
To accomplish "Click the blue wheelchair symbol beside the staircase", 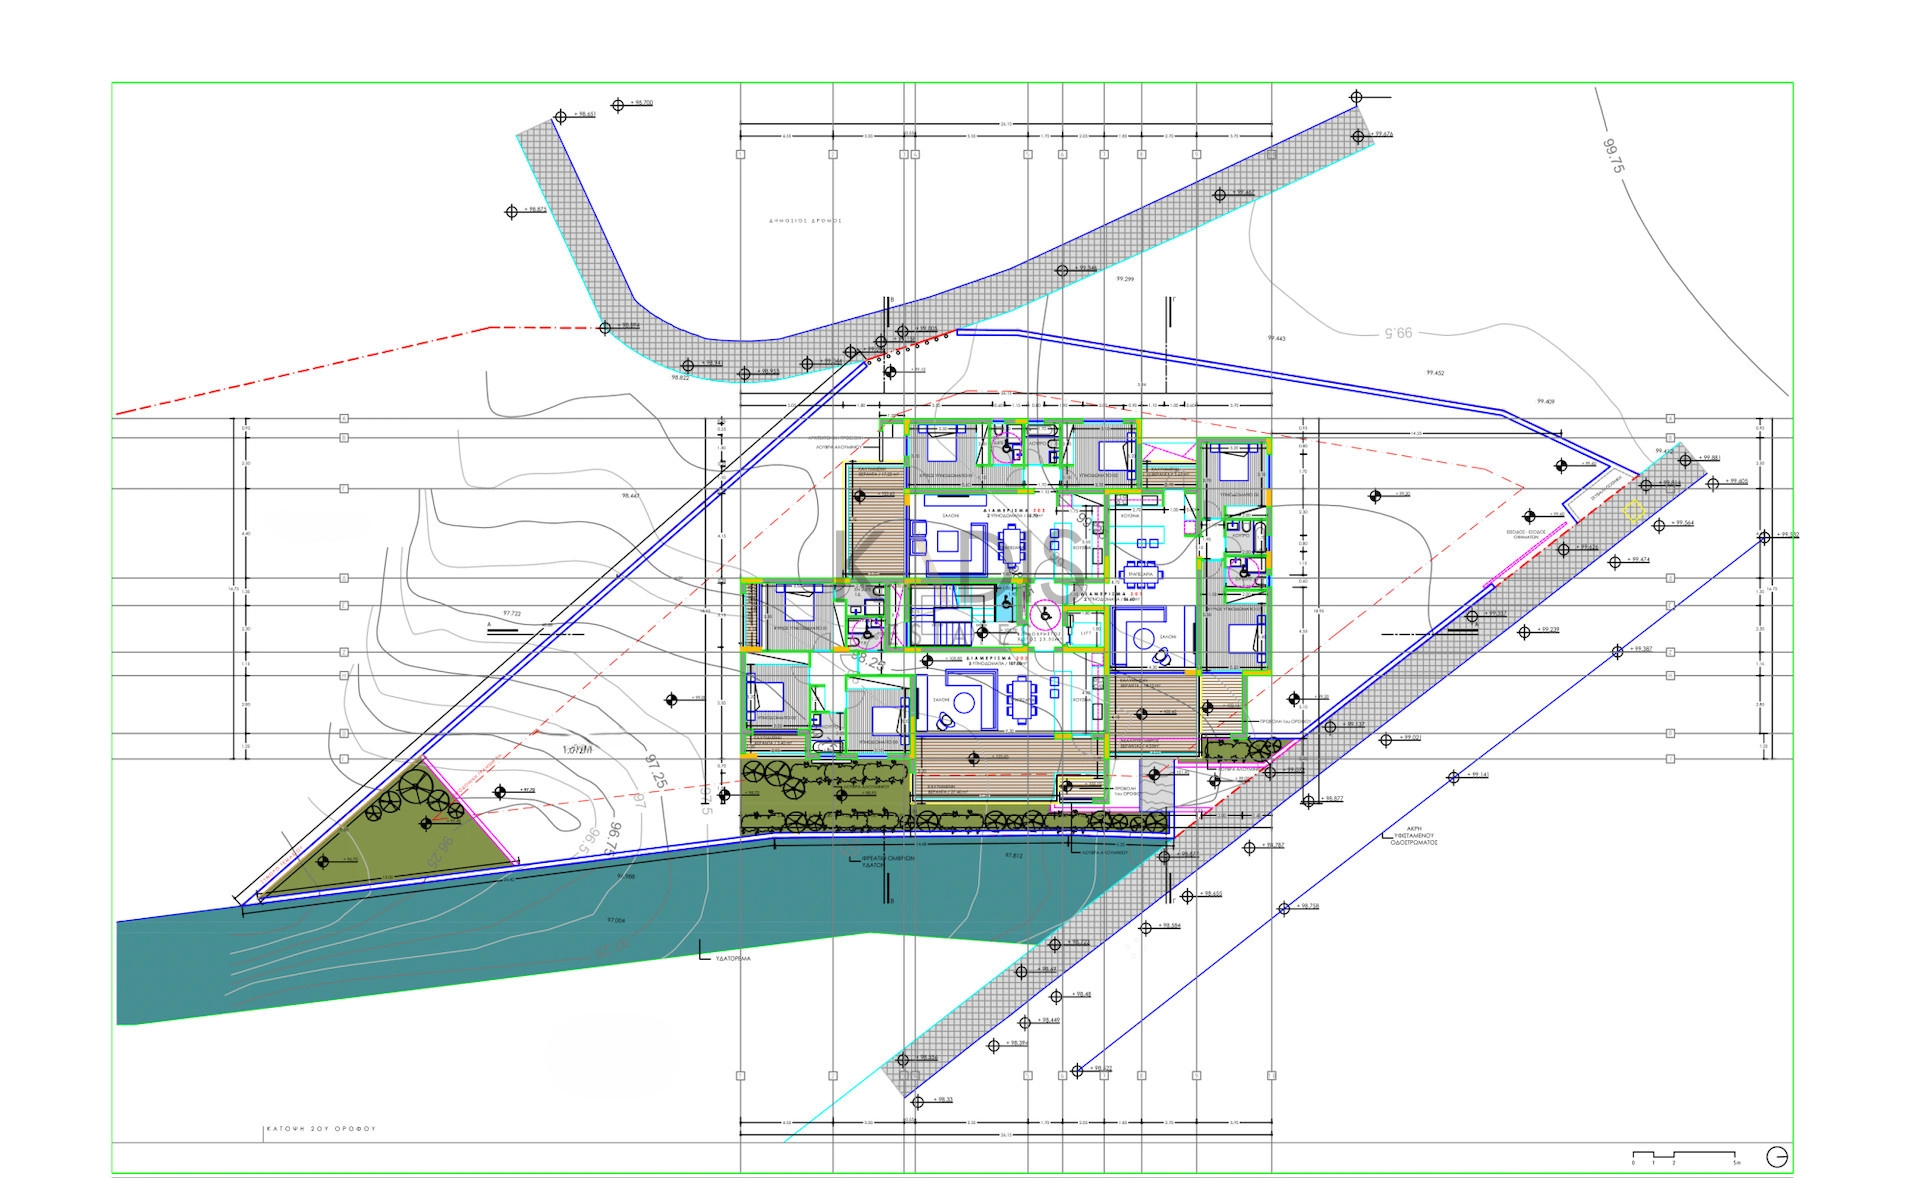I will tap(1006, 603).
